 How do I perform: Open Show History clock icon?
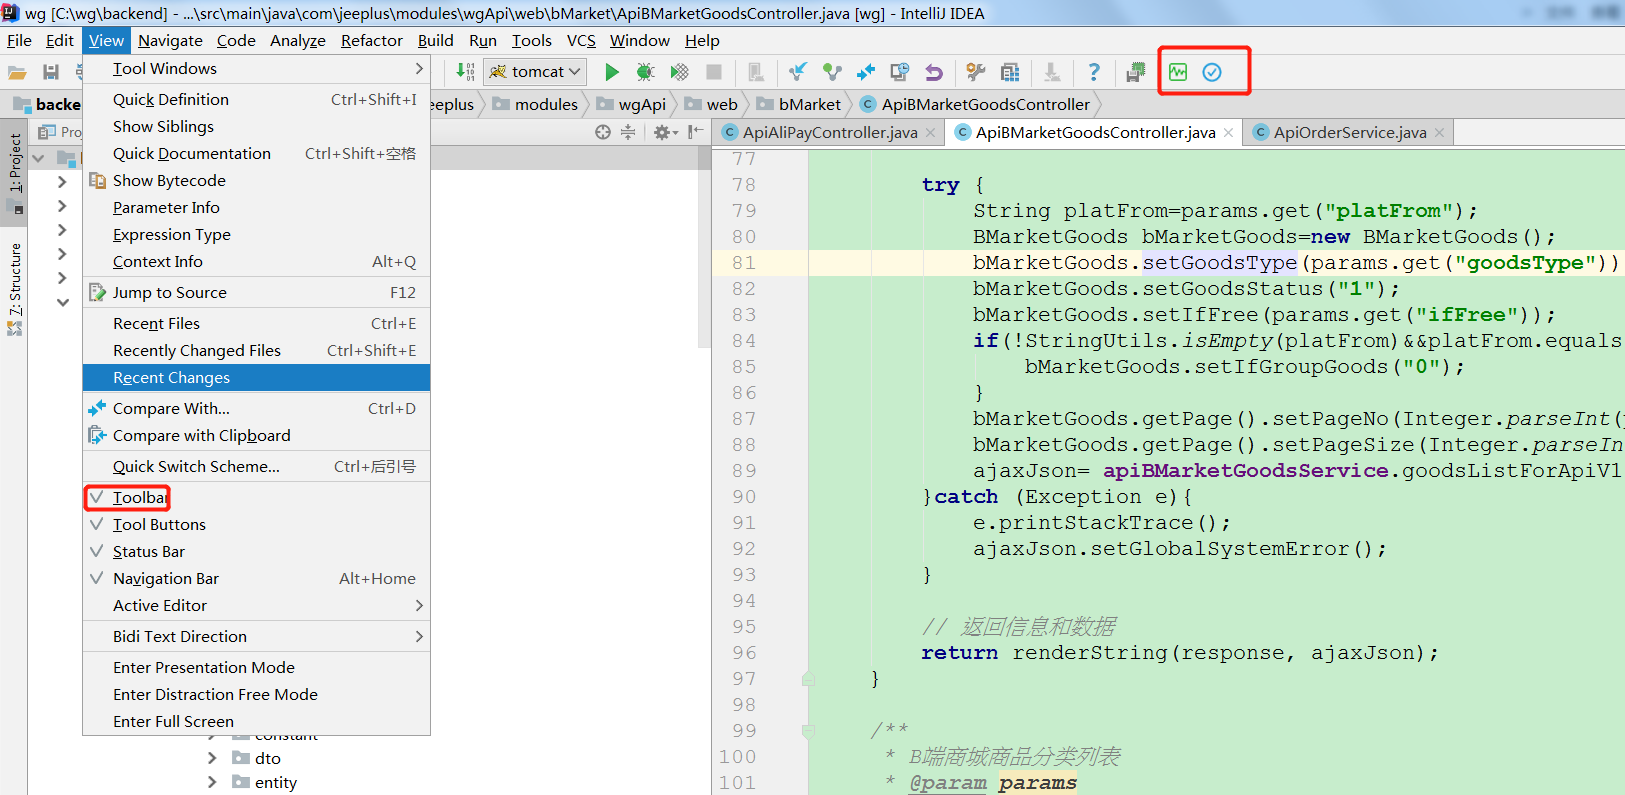click(x=900, y=72)
